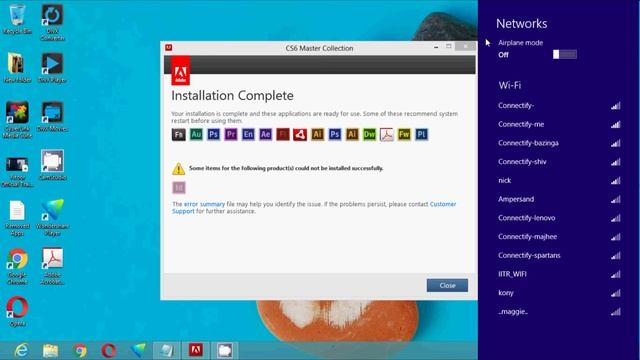Select the CyberLink Media Suite desktop icon

17,120
